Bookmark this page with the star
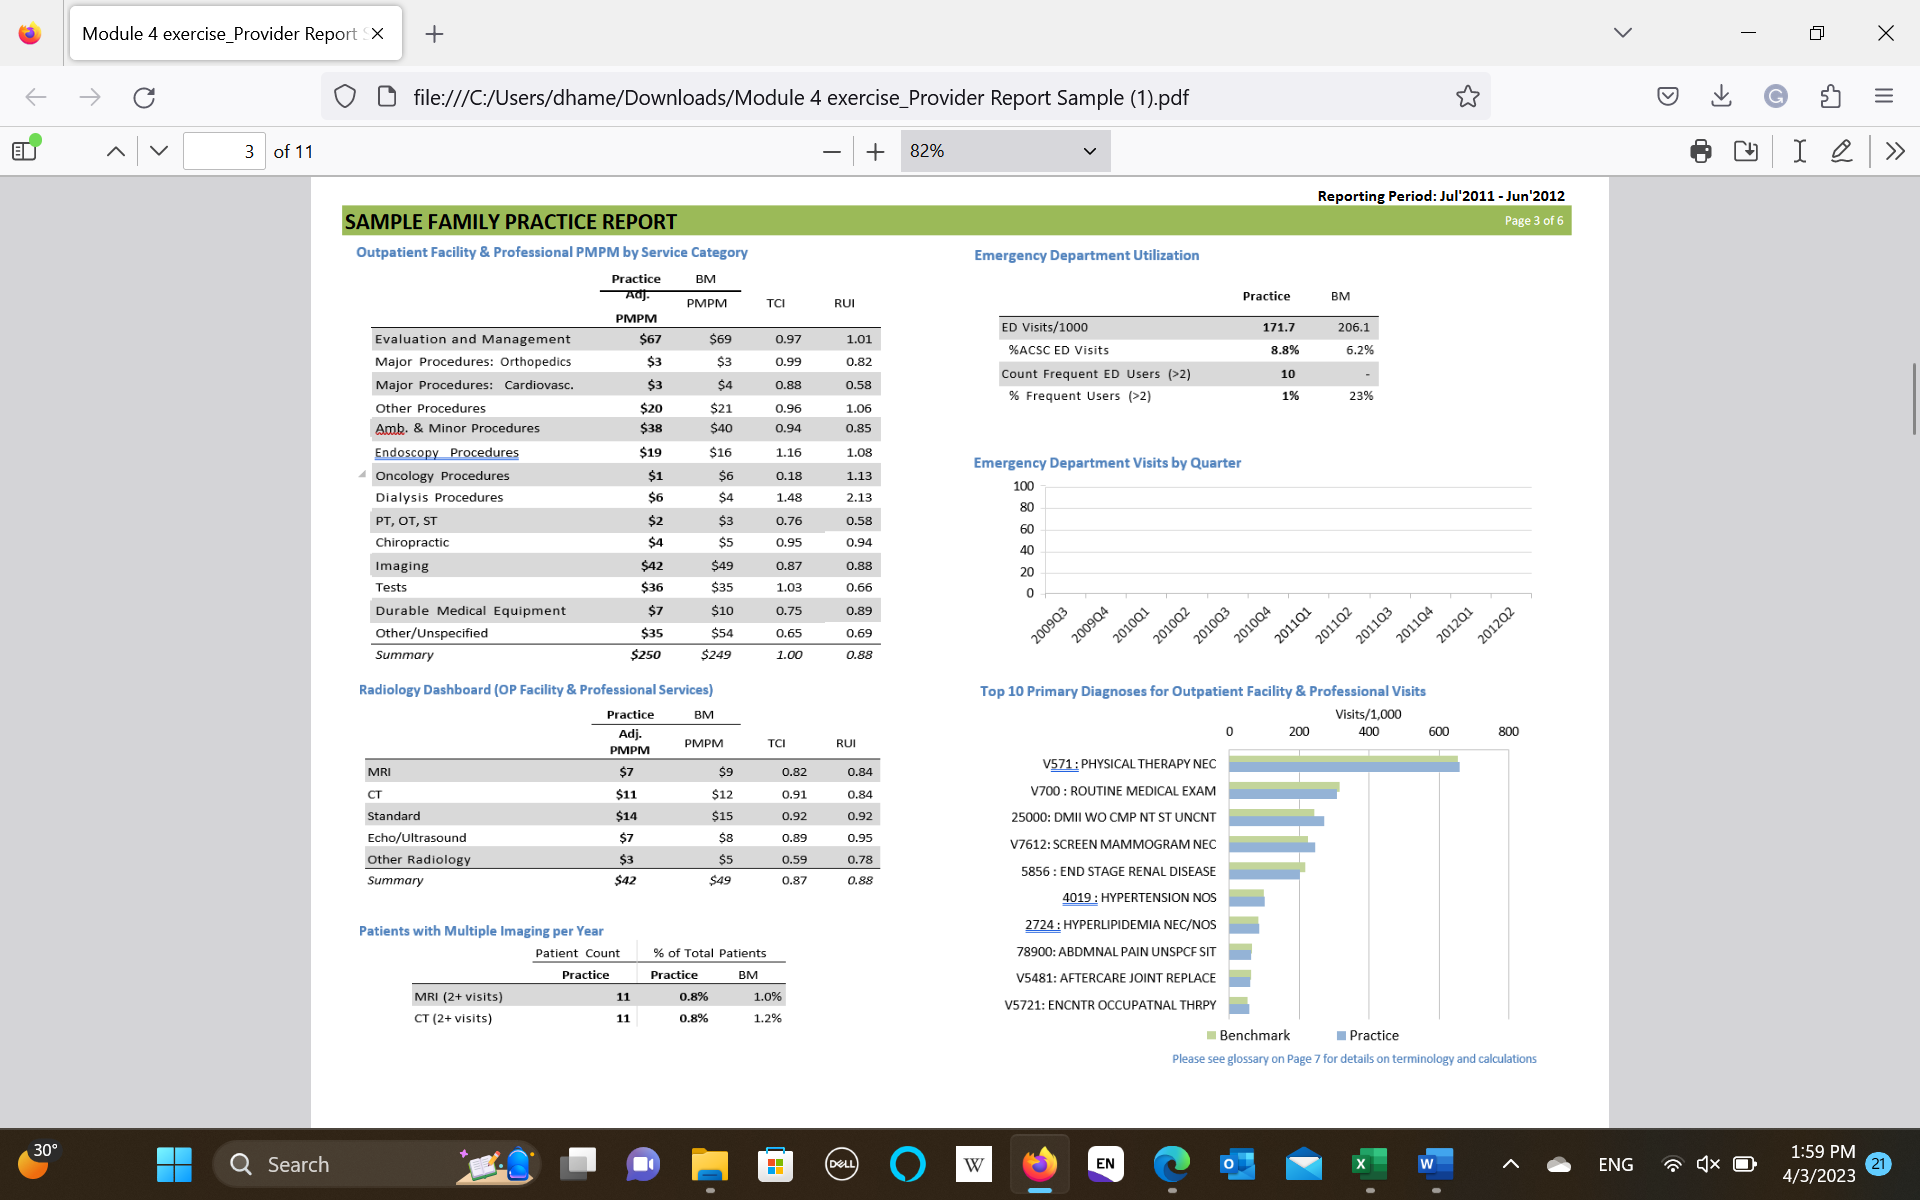This screenshot has width=1920, height=1200. click(1467, 97)
